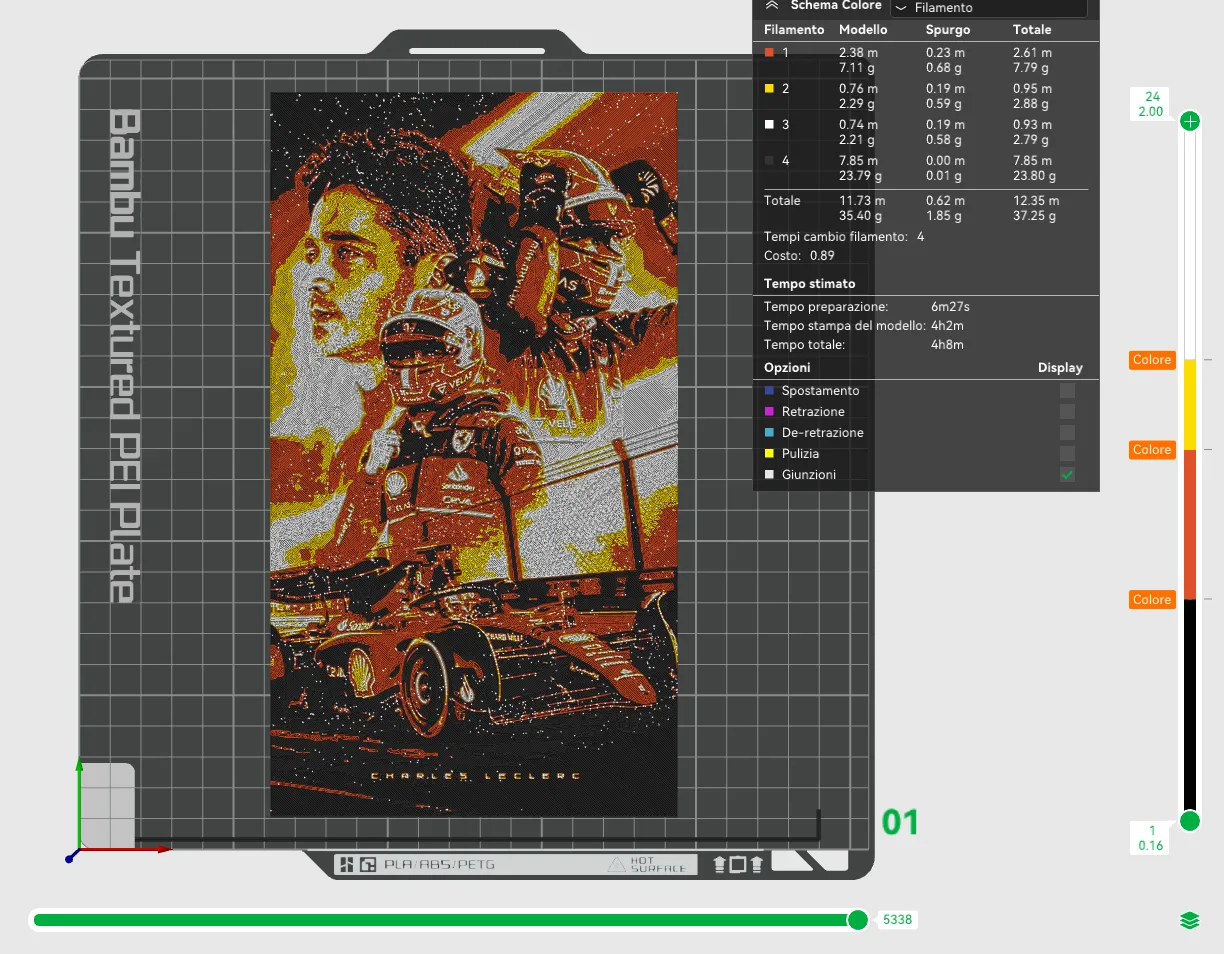Click the orange swatch for filament 1

tap(769, 53)
